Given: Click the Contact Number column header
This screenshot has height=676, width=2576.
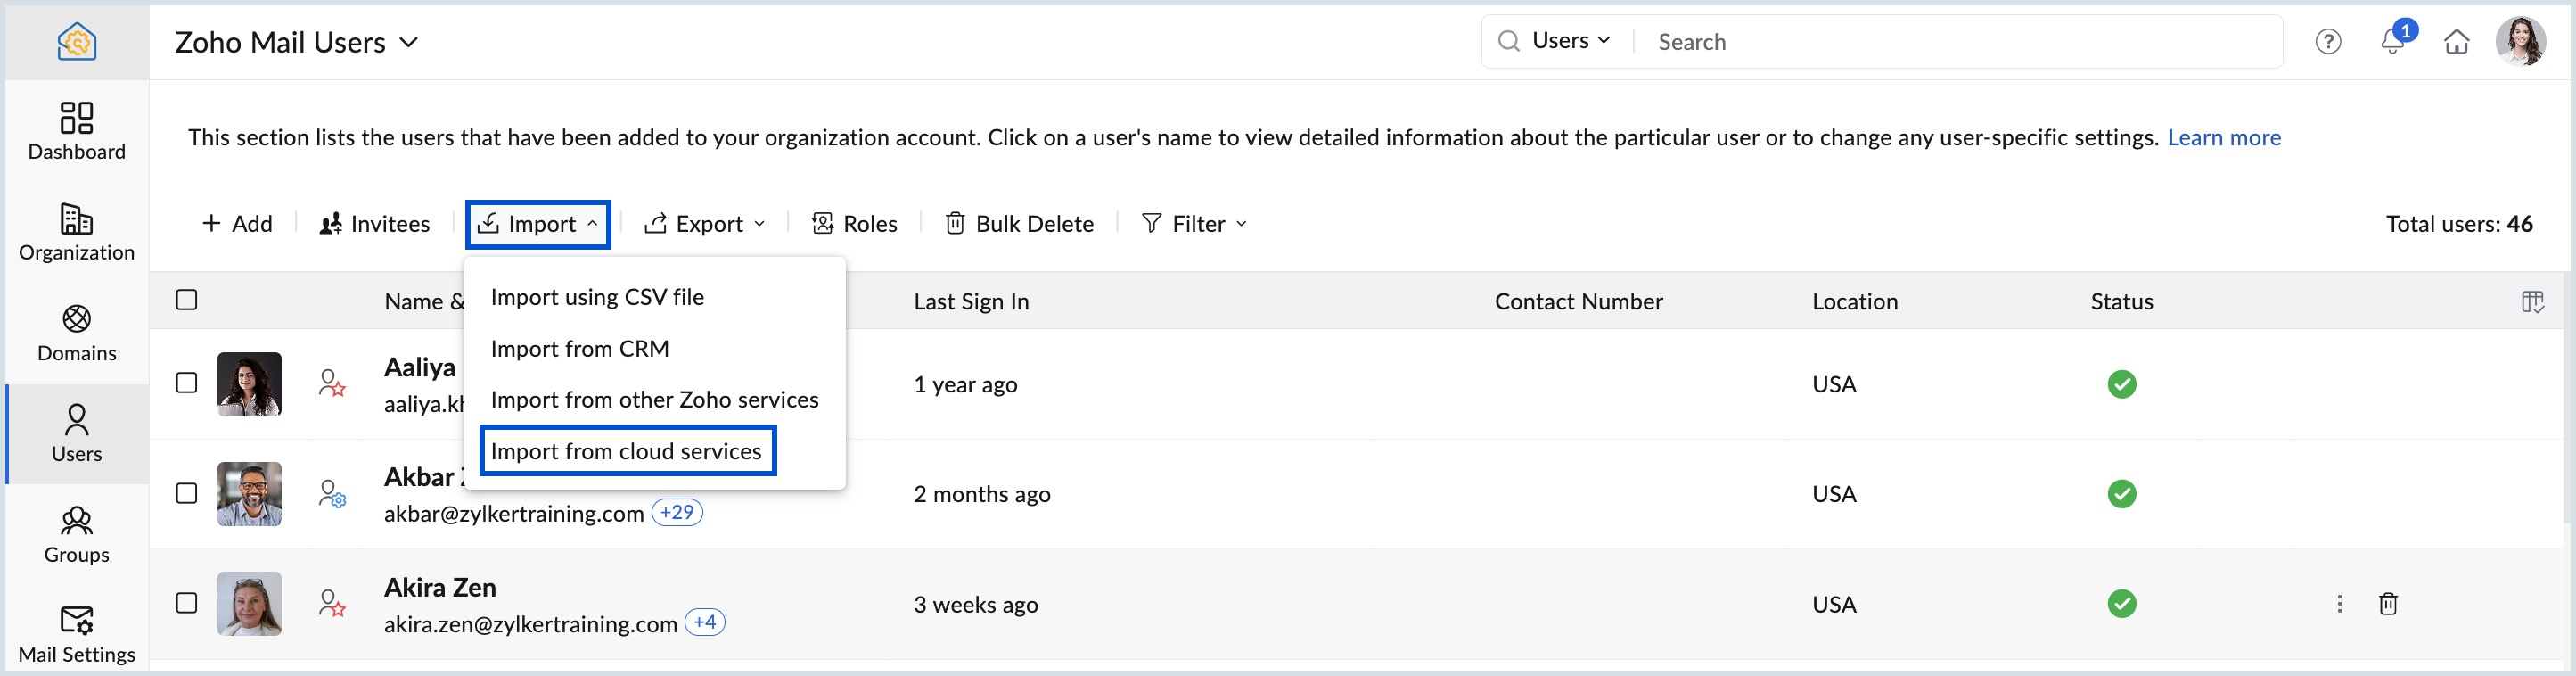Looking at the screenshot, I should [1578, 301].
